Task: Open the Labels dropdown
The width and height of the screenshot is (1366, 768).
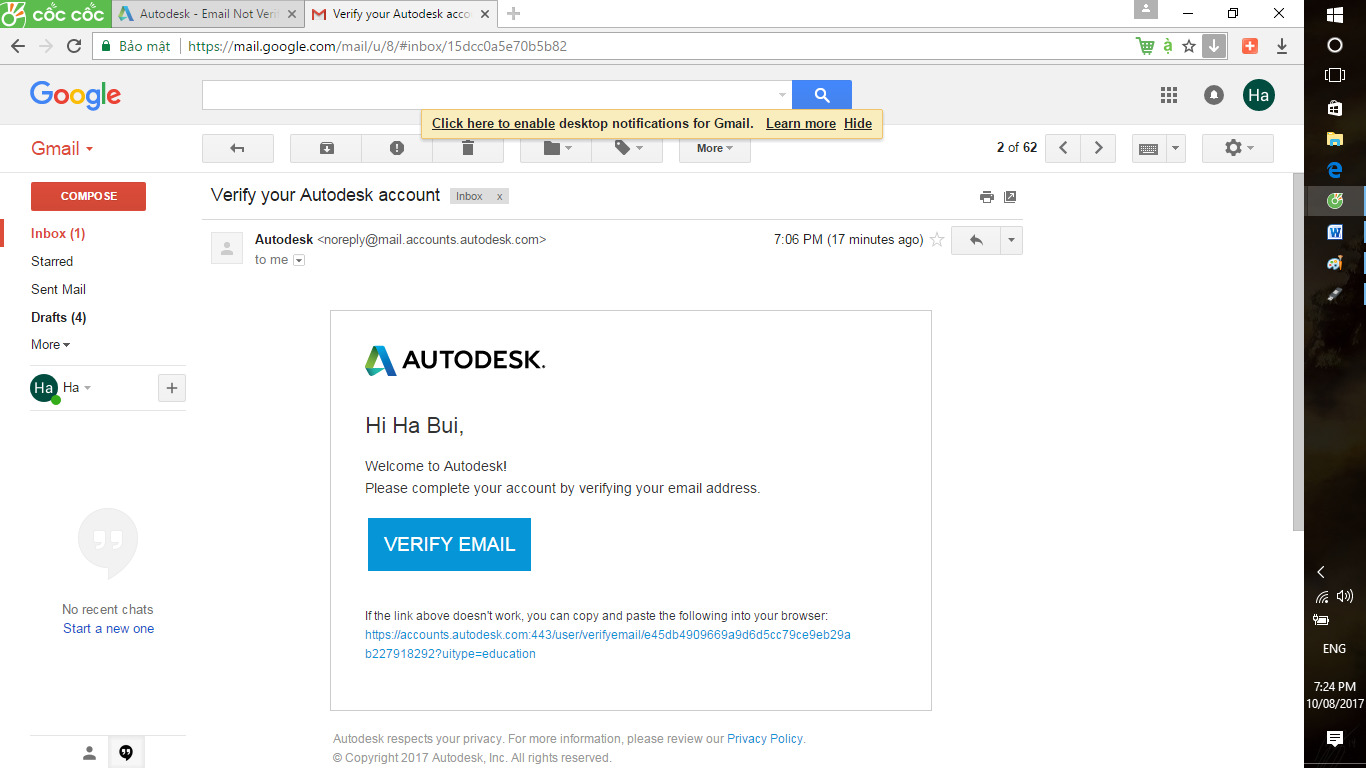Action: click(626, 148)
